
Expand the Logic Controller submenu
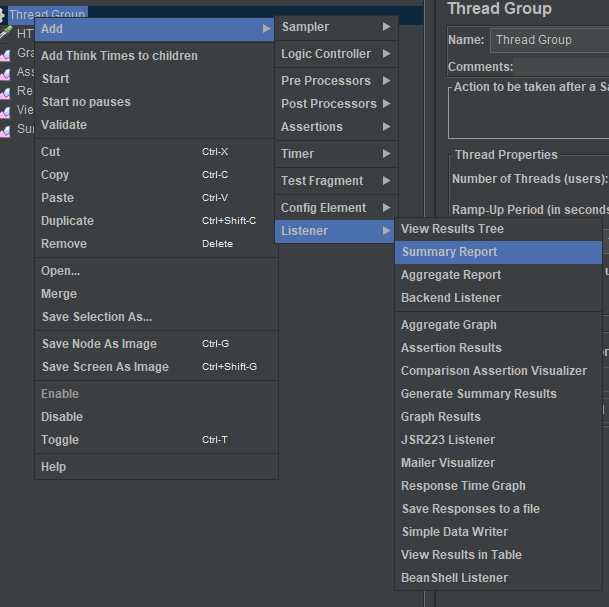(336, 54)
